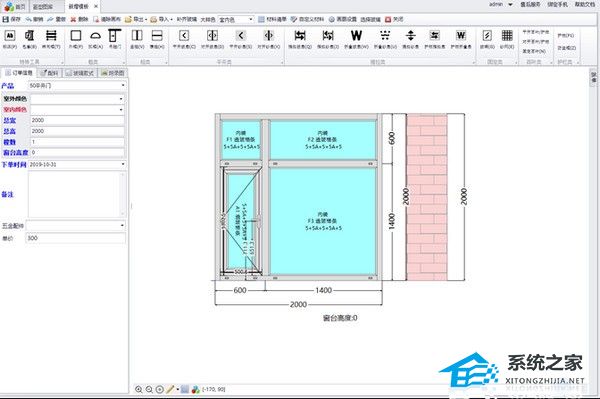The height and width of the screenshot is (399, 600).
Task: Click the red 关闭 close button in toolbar
Action: pos(394,19)
